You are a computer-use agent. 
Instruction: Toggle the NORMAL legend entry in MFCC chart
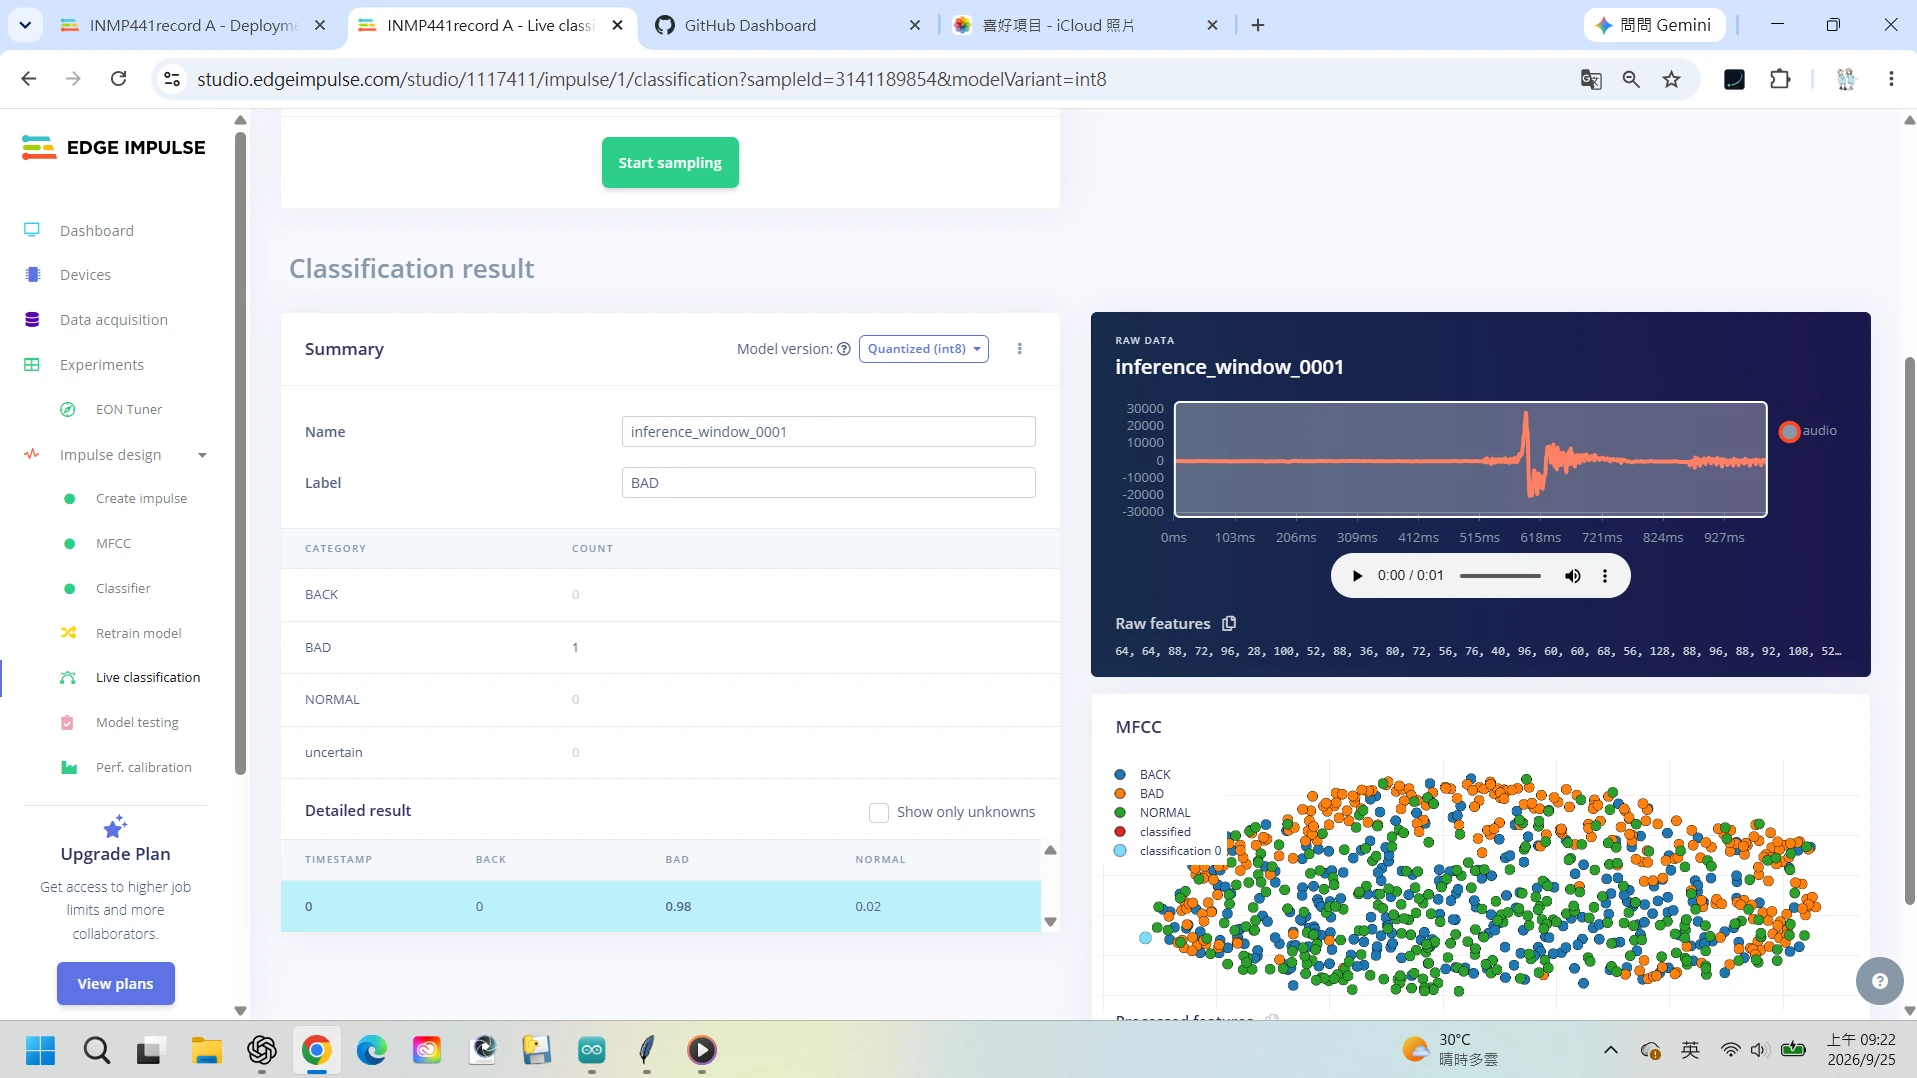coord(1153,812)
